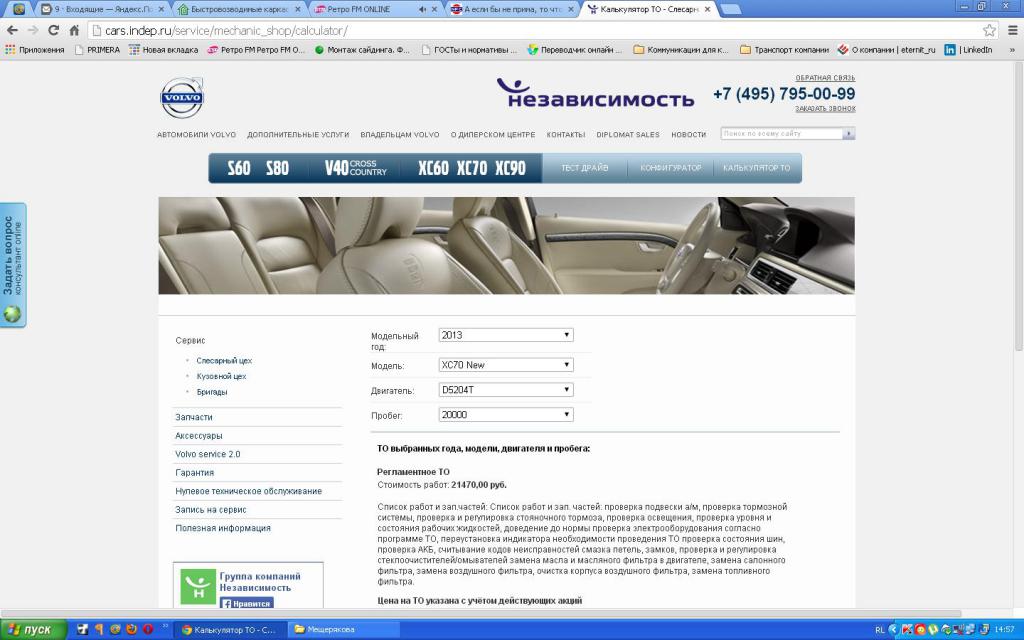Open the DIPLOMAT SALES menu item
Image resolution: width=1024 pixels, height=640 pixels.
628,135
